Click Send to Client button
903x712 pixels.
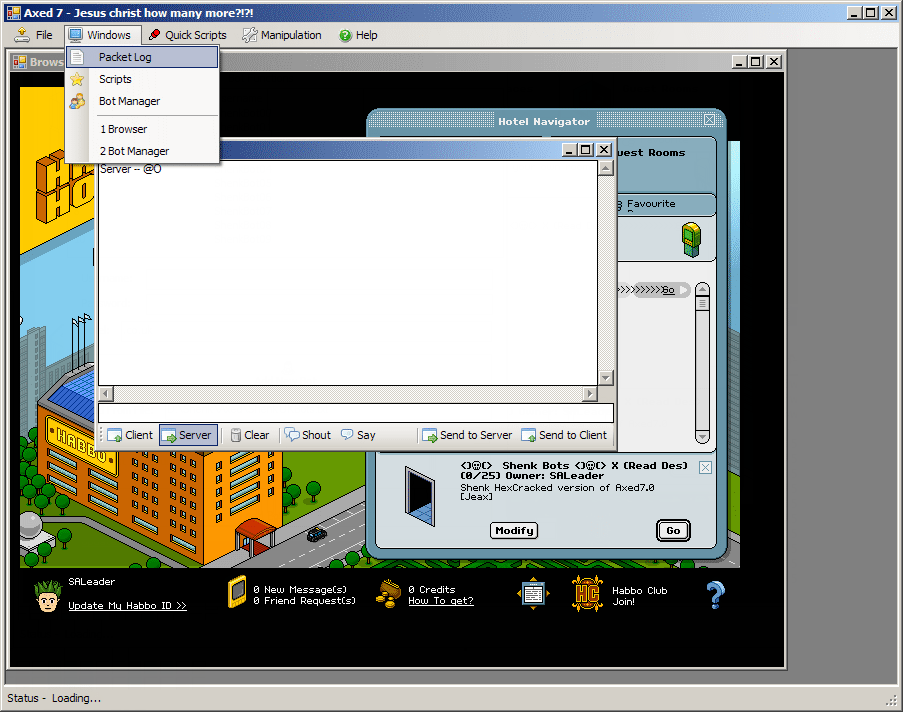coord(564,435)
